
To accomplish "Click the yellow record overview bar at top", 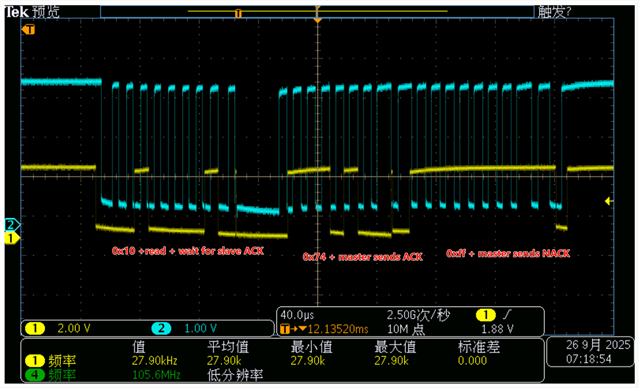I will pyautogui.click(x=318, y=11).
